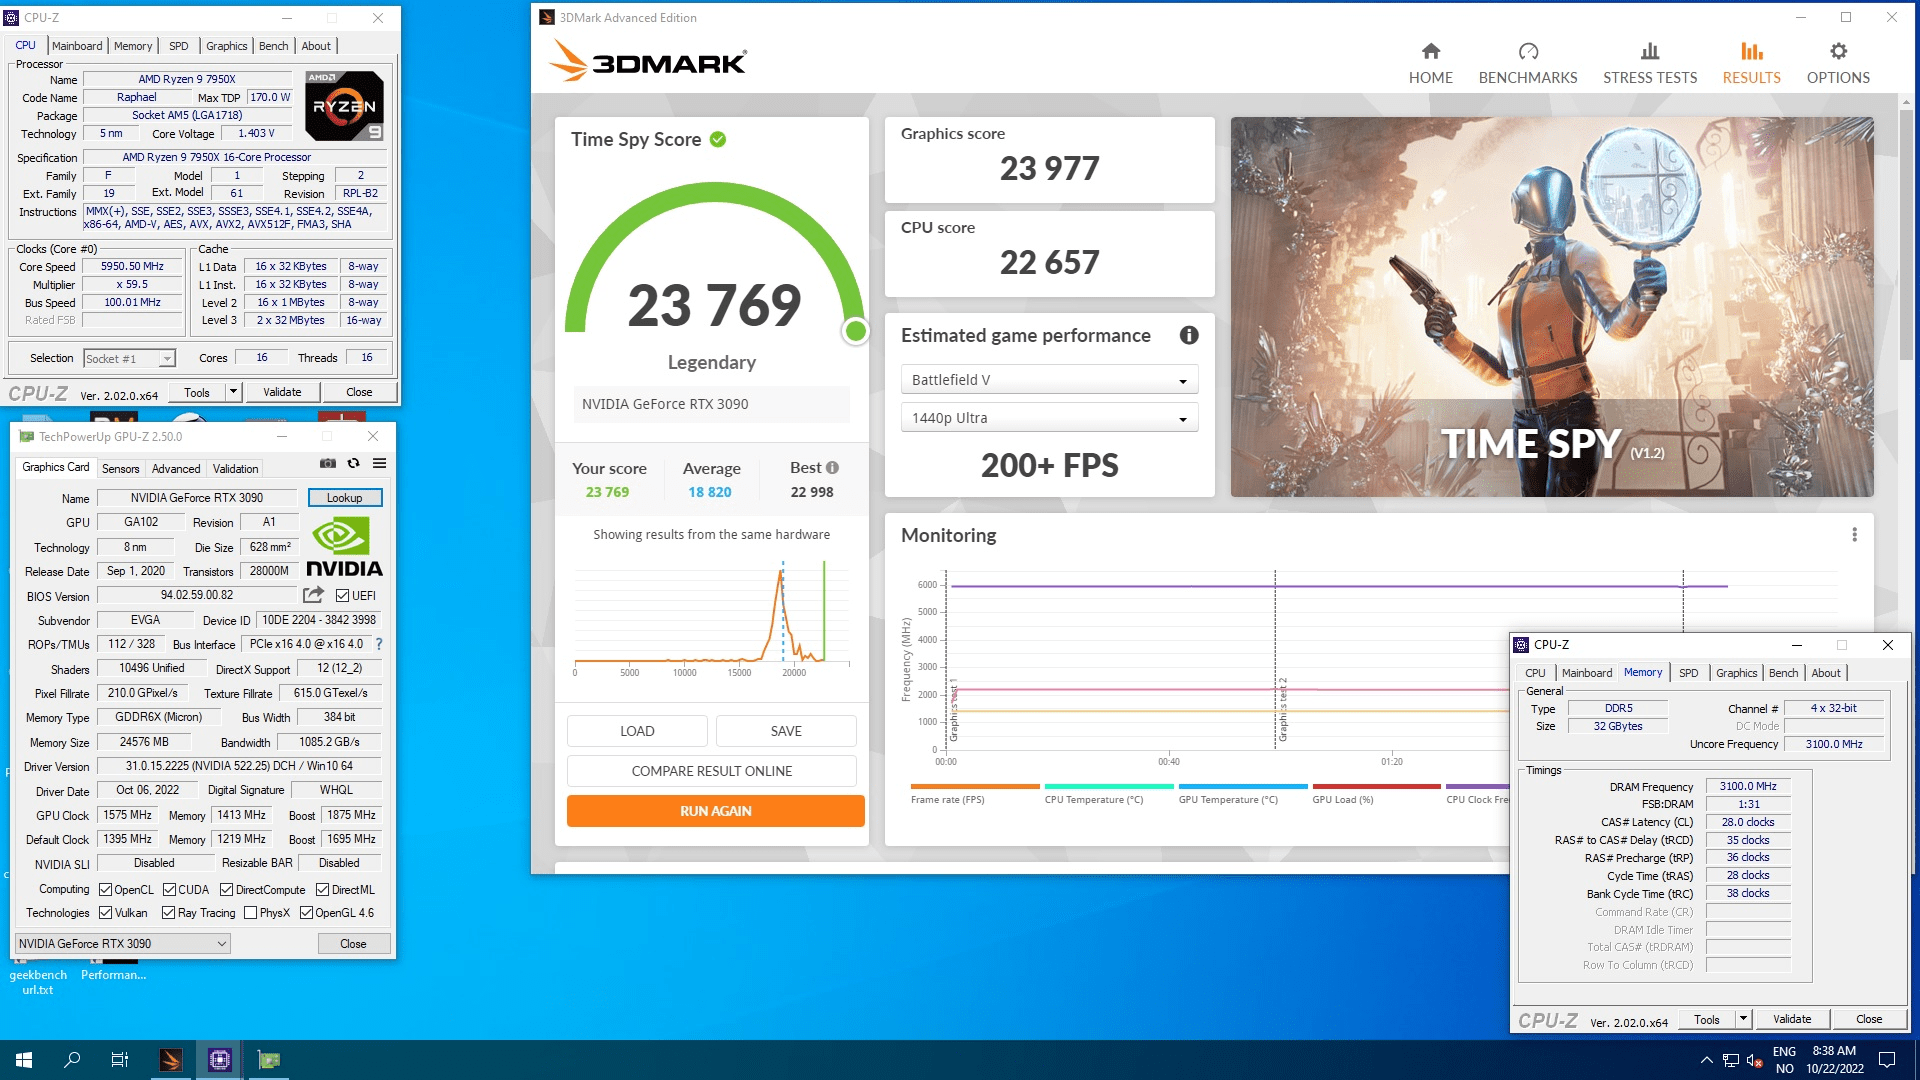Click COMPARE RESULT ONLINE button

tap(711, 771)
